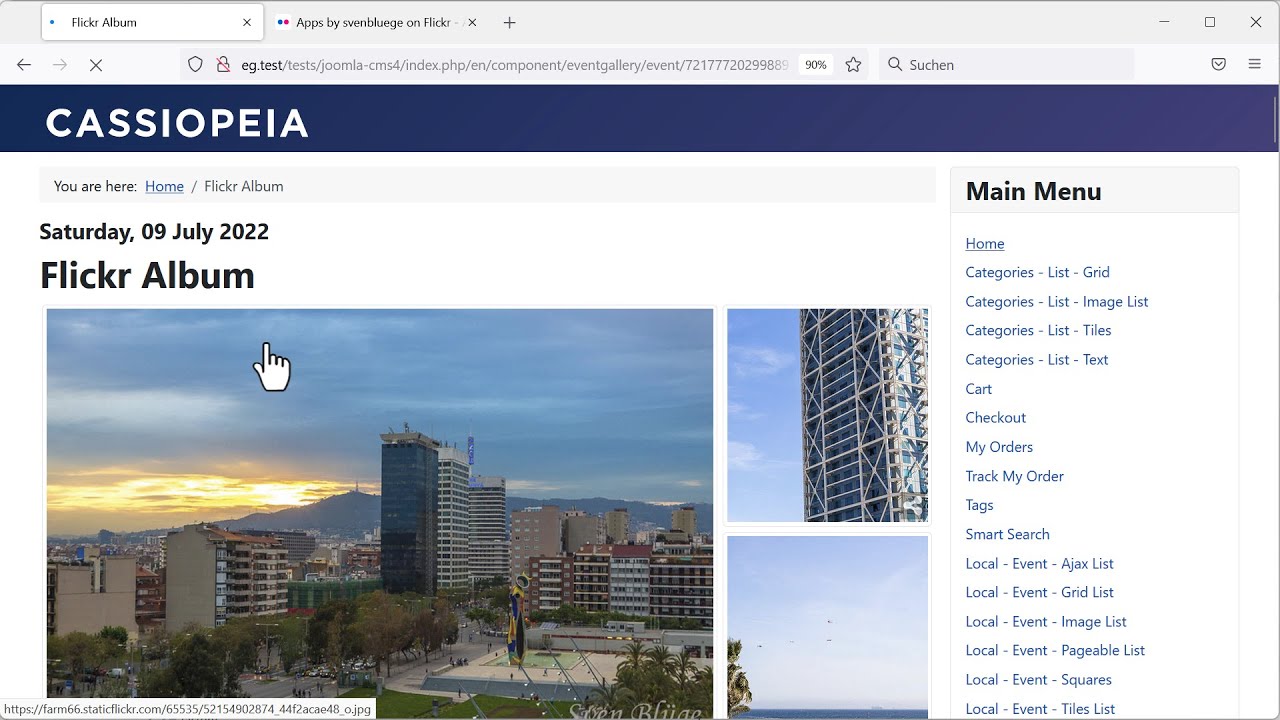Screen dimensions: 1280x720
Task: Open Local - Event - Image List
Action: [1045, 621]
